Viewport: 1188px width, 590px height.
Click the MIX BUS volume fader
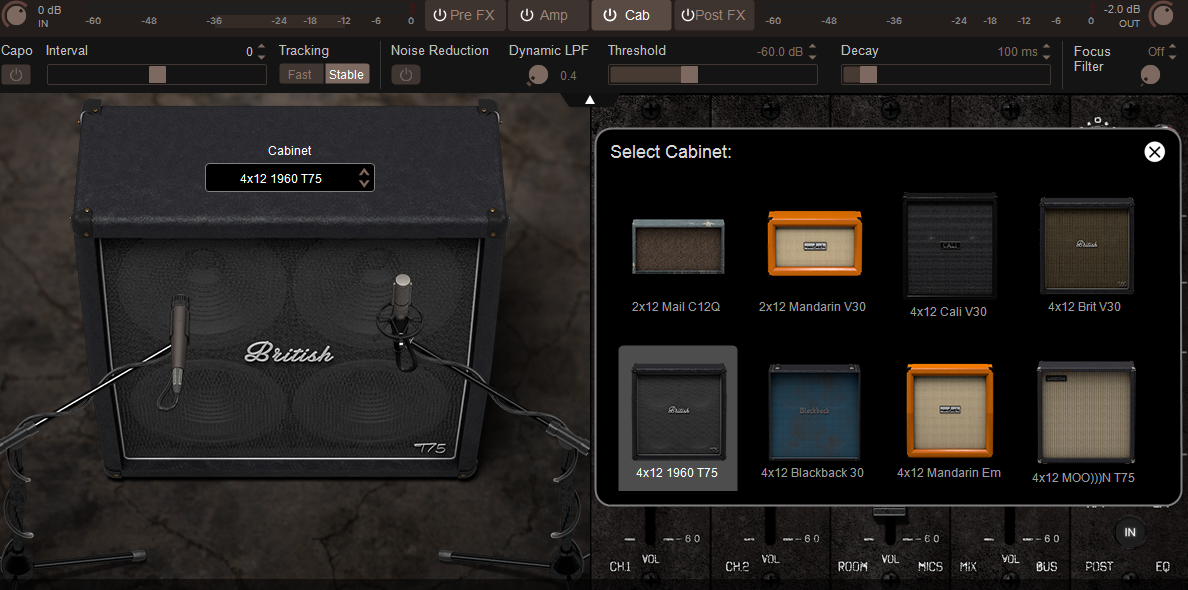point(1009,526)
